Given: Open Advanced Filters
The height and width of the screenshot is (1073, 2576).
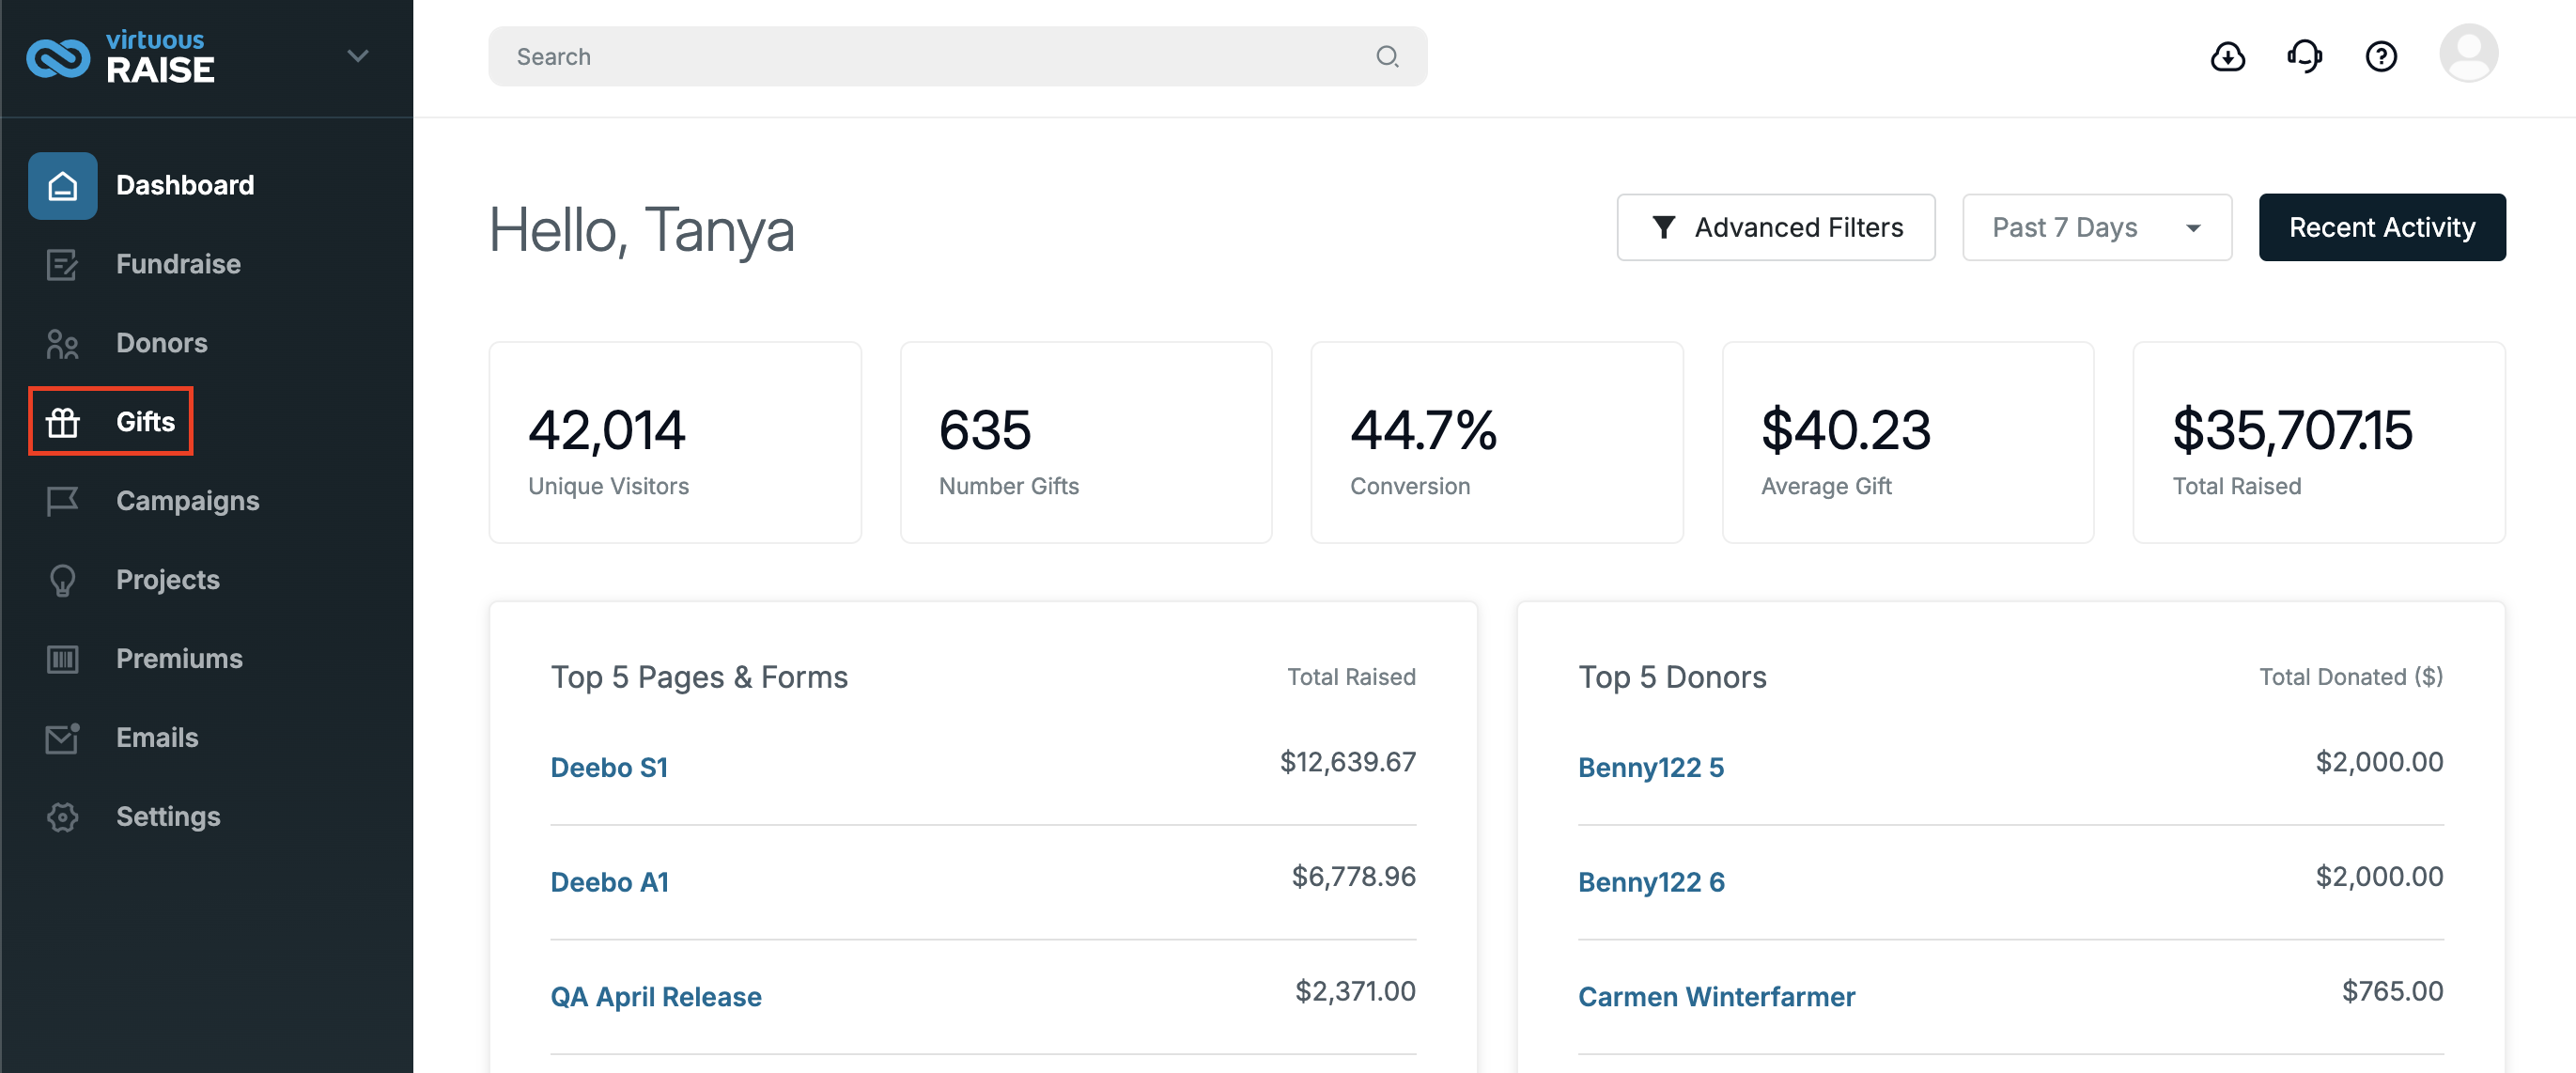Looking at the screenshot, I should tap(1775, 227).
